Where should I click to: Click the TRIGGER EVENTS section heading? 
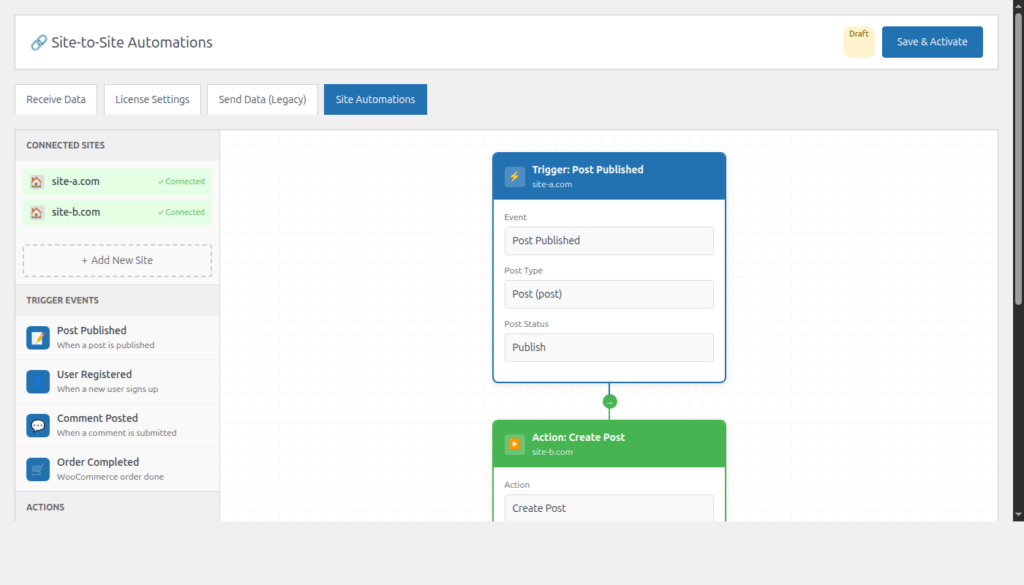pyautogui.click(x=63, y=300)
